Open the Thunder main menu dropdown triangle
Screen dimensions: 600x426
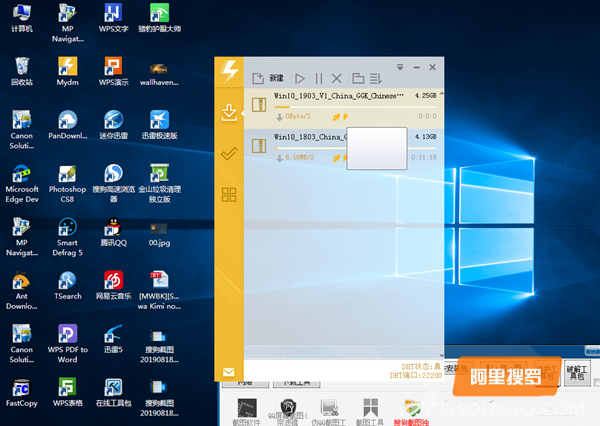400,67
